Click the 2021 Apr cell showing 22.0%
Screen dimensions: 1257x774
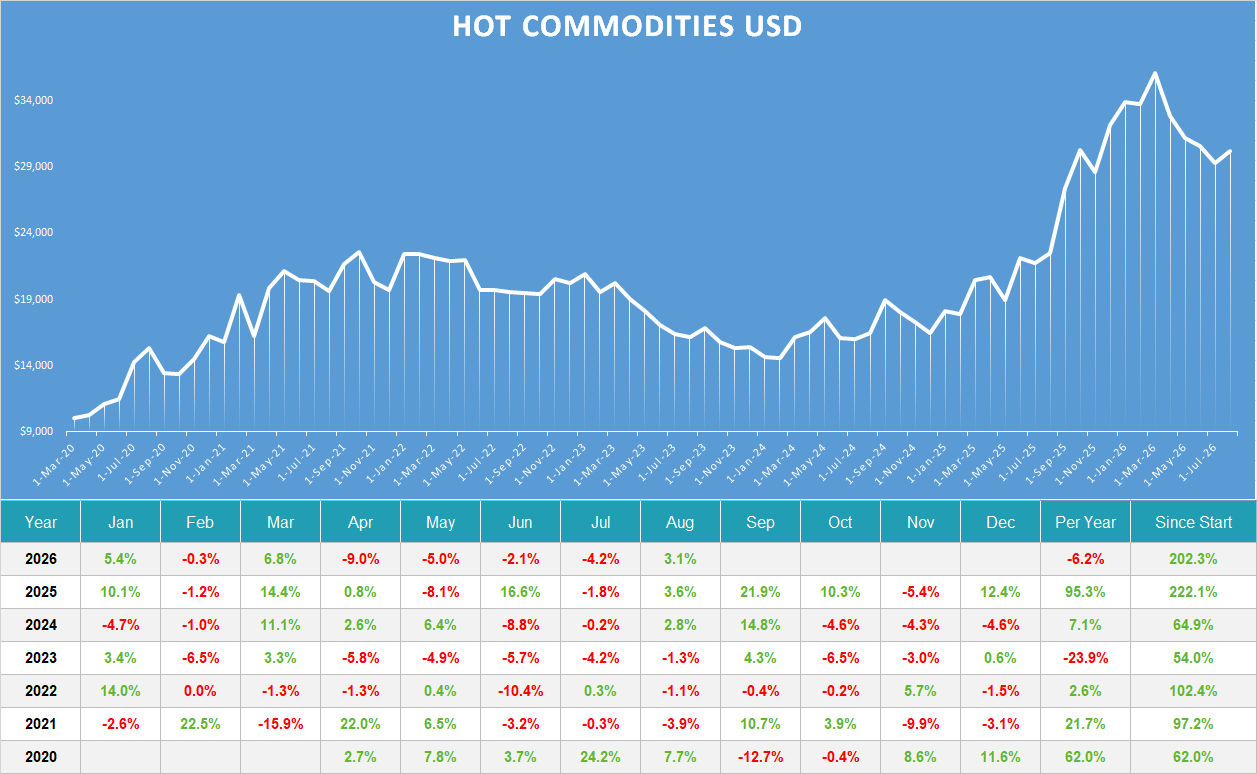pyautogui.click(x=360, y=724)
